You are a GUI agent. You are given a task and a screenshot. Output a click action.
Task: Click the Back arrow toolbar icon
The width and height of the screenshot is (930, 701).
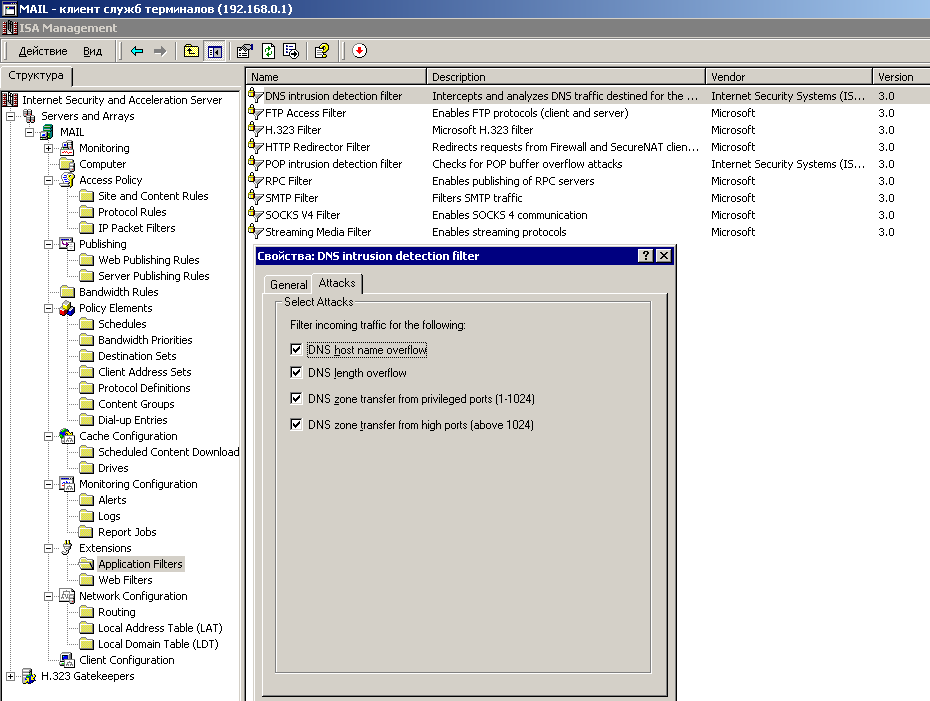tap(137, 51)
